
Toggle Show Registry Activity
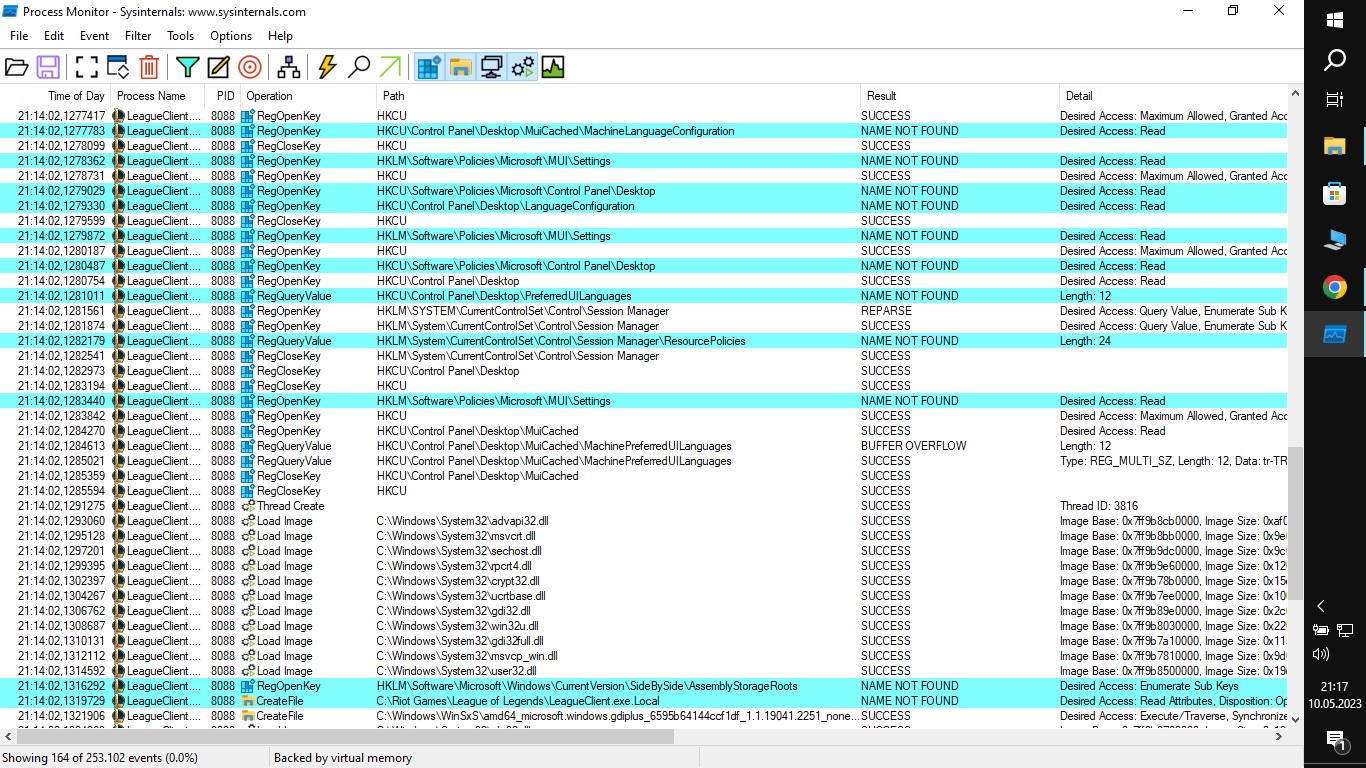(429, 67)
